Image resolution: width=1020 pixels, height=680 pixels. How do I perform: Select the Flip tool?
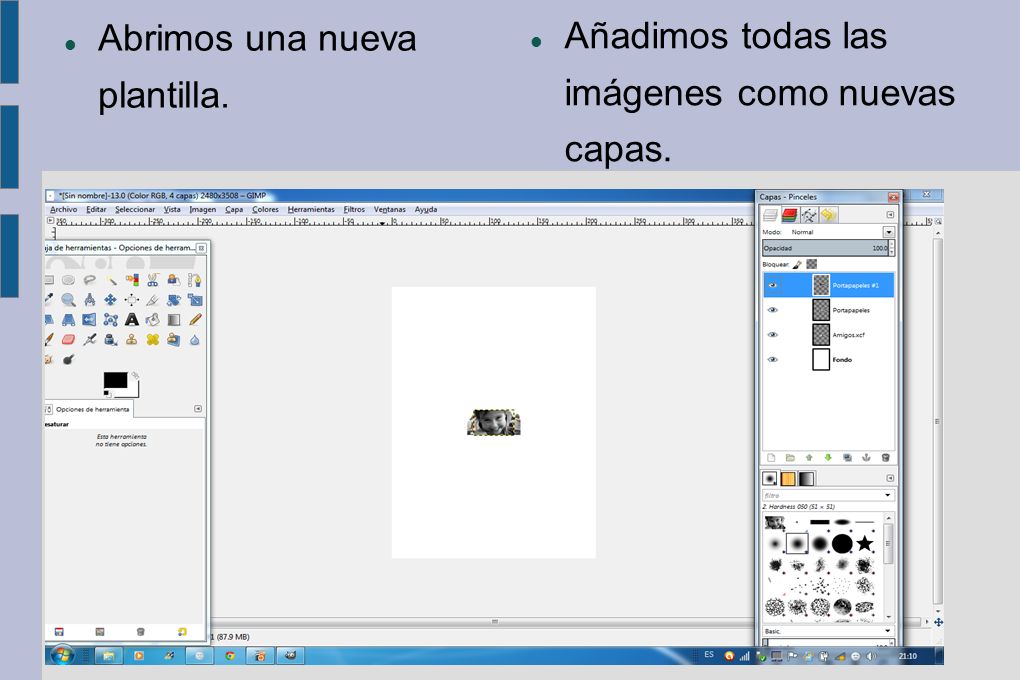(x=90, y=320)
